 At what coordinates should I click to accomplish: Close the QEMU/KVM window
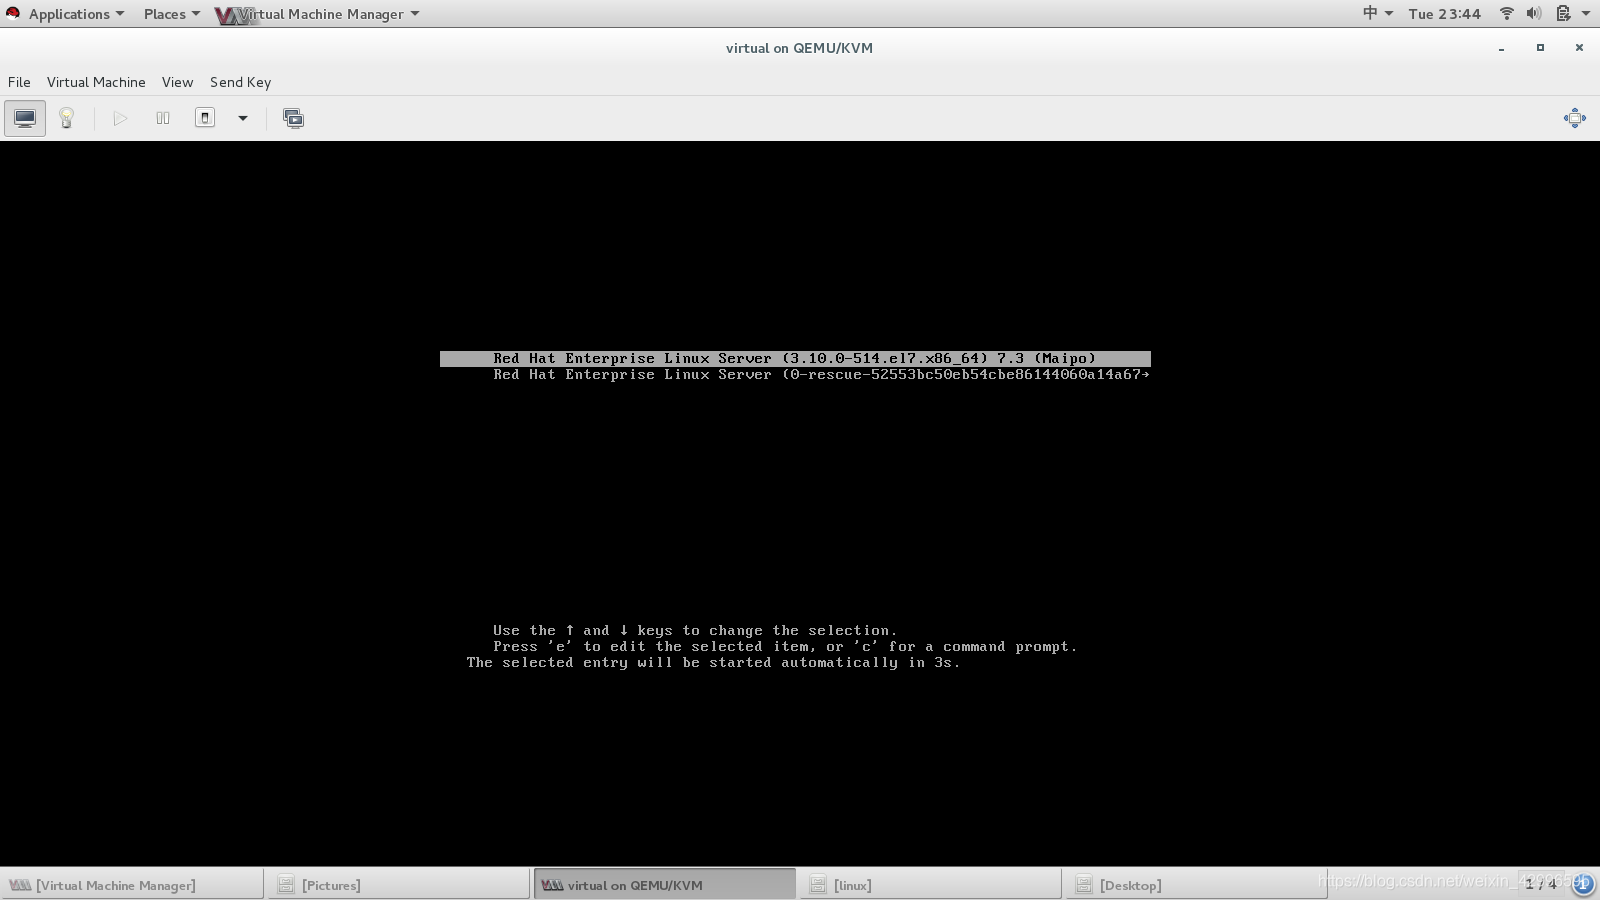[x=1579, y=48]
